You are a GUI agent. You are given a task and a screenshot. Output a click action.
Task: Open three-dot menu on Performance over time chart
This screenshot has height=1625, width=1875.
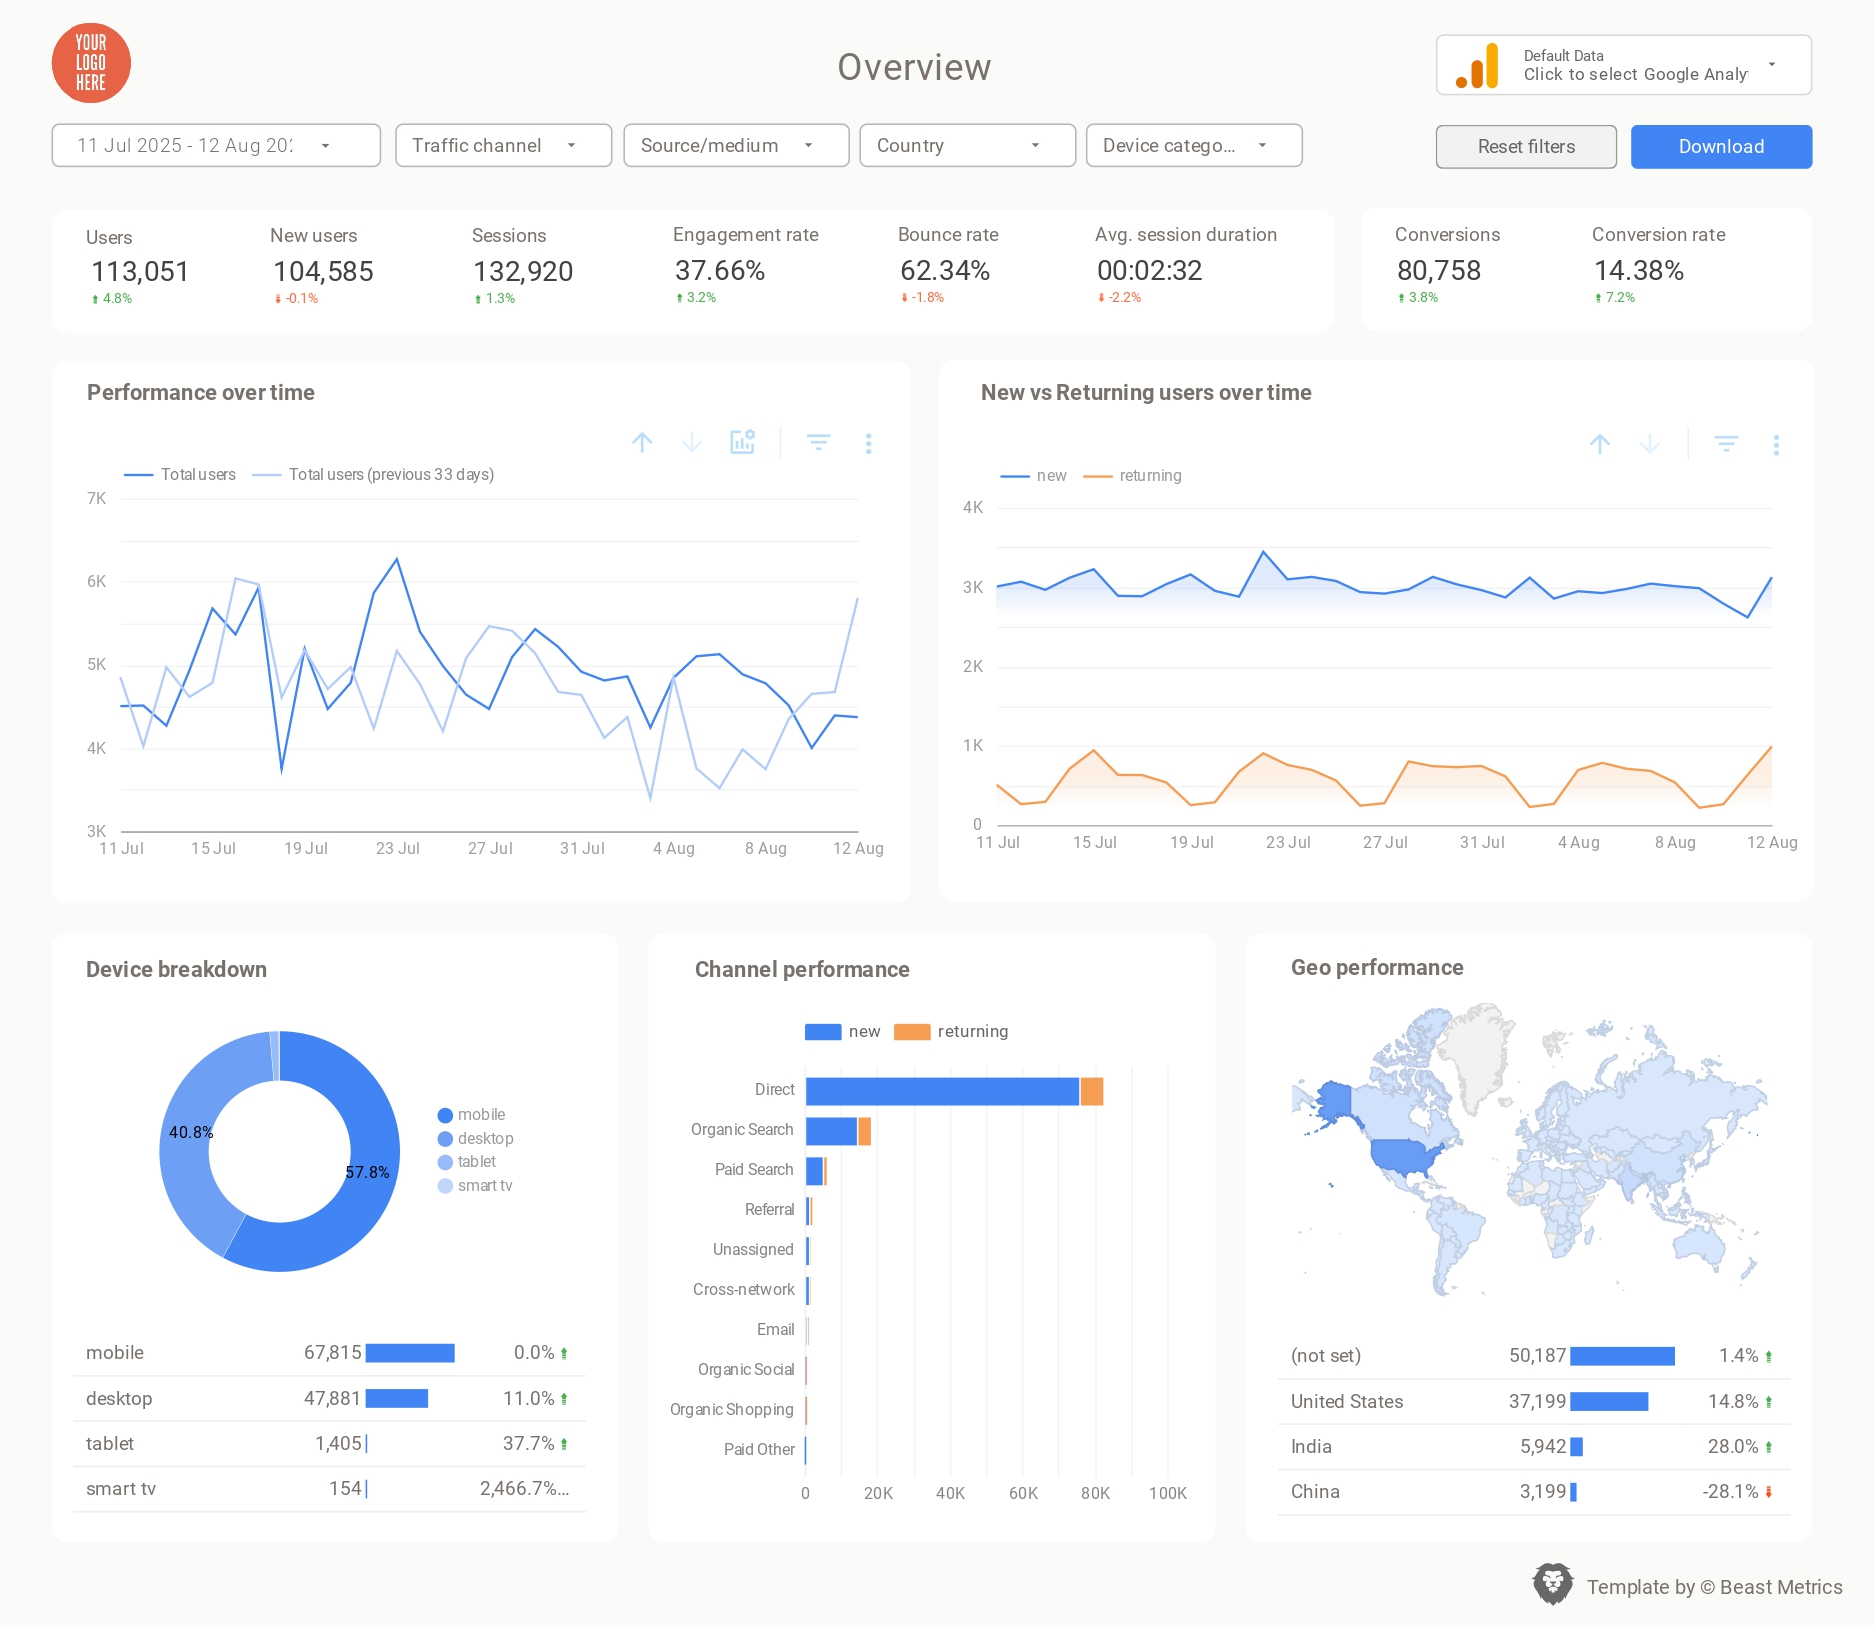point(868,443)
